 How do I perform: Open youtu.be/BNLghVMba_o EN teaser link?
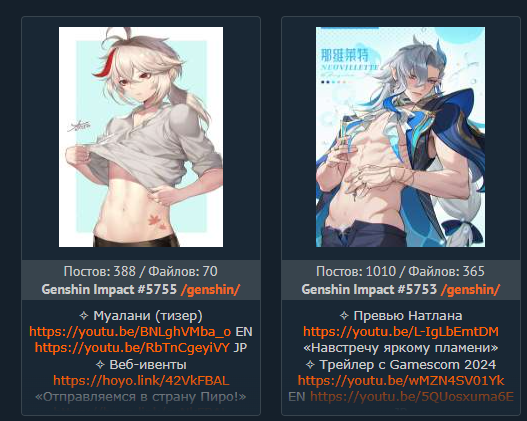click(130, 332)
